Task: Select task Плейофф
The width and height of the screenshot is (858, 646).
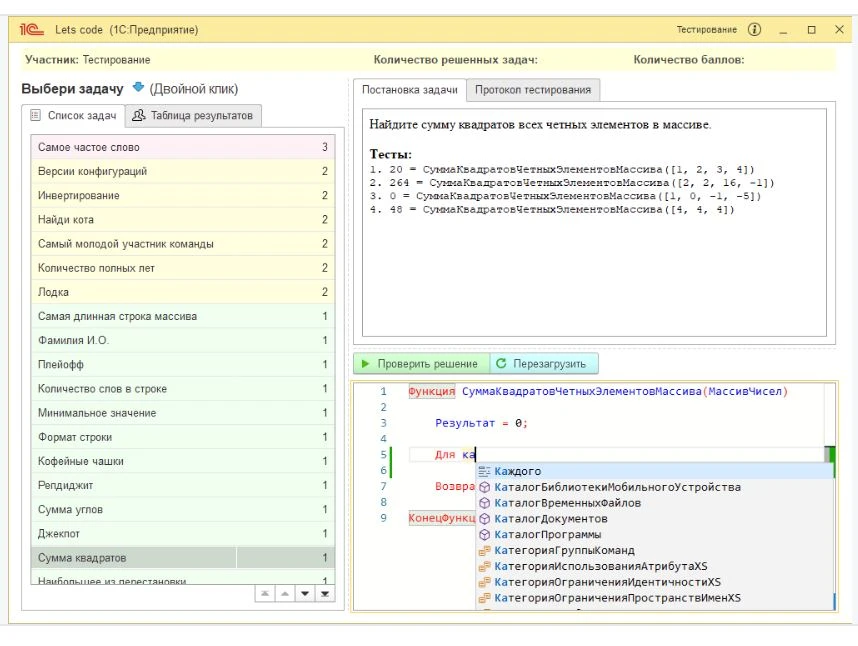Action: coord(183,364)
